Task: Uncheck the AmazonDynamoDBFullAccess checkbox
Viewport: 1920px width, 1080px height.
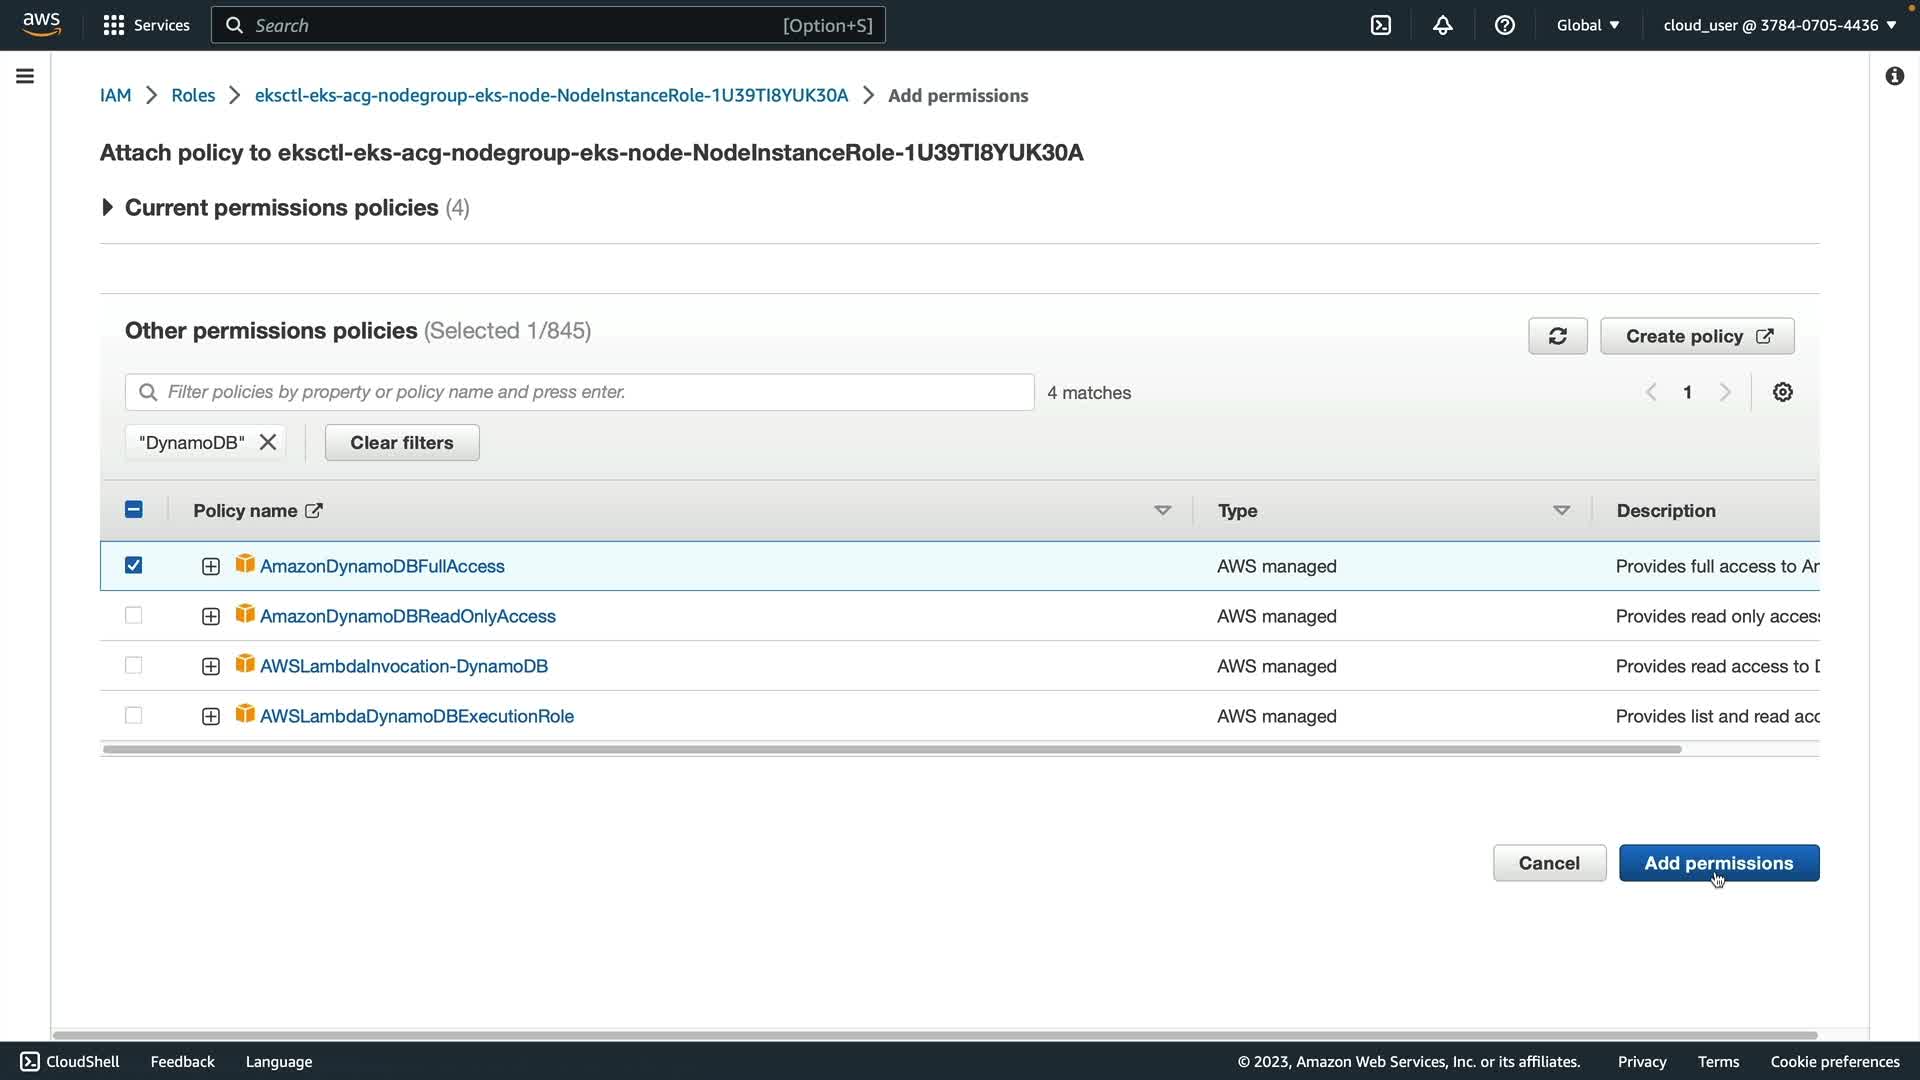Action: click(x=133, y=565)
